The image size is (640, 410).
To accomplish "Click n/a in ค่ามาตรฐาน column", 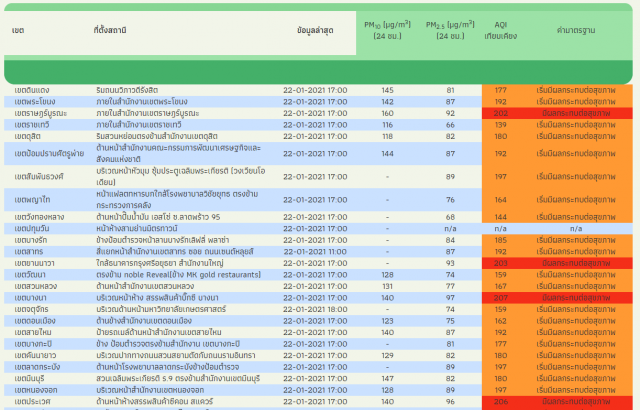I will pyautogui.click(x=576, y=228).
